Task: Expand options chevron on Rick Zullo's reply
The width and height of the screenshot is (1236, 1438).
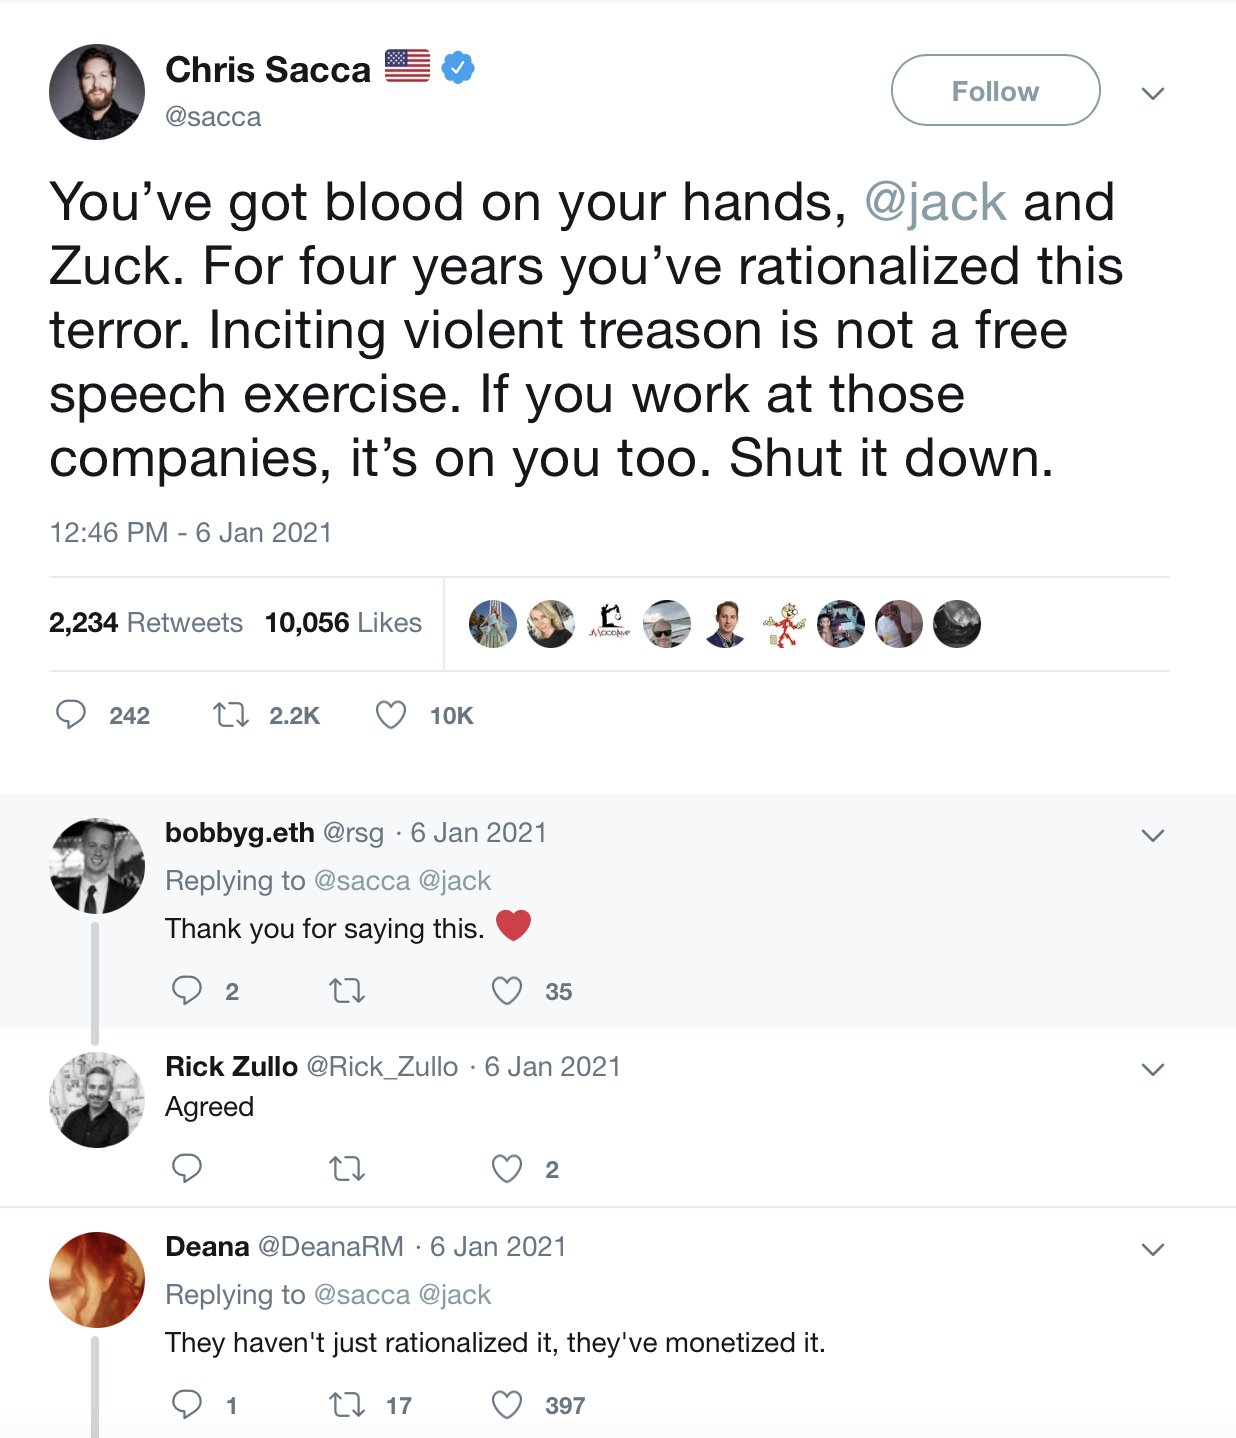Action: coord(1153,1069)
